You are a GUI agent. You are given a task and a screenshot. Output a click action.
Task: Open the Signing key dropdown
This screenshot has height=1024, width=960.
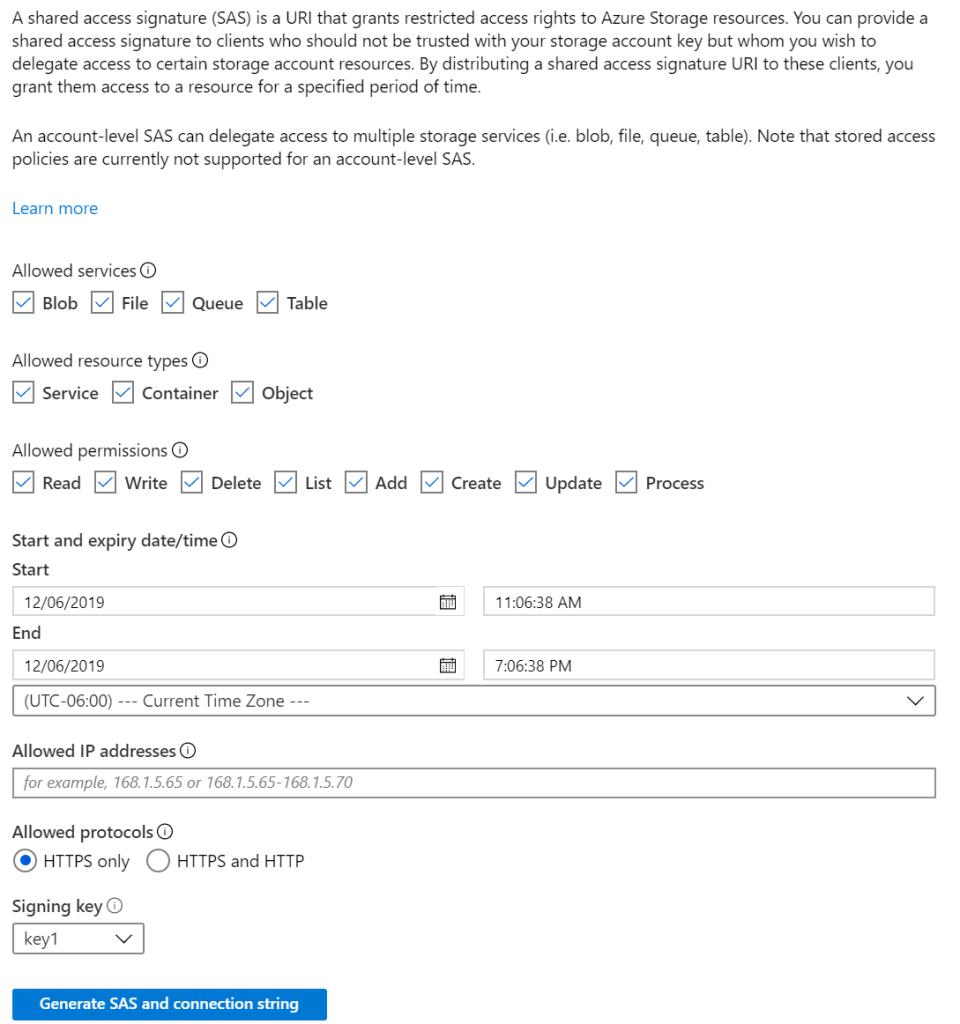pos(79,939)
